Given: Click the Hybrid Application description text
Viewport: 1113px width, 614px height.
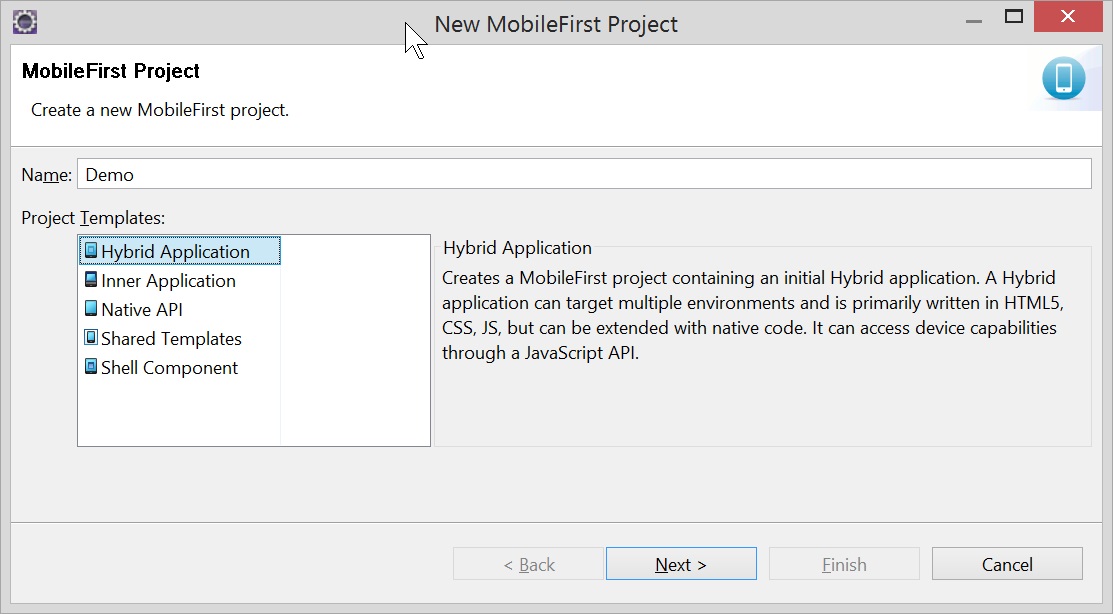Looking at the screenshot, I should click(x=748, y=314).
